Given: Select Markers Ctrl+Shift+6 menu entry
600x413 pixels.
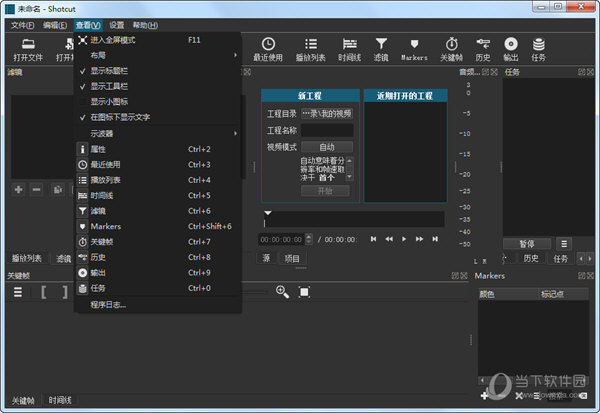Looking at the screenshot, I should pyautogui.click(x=157, y=226).
